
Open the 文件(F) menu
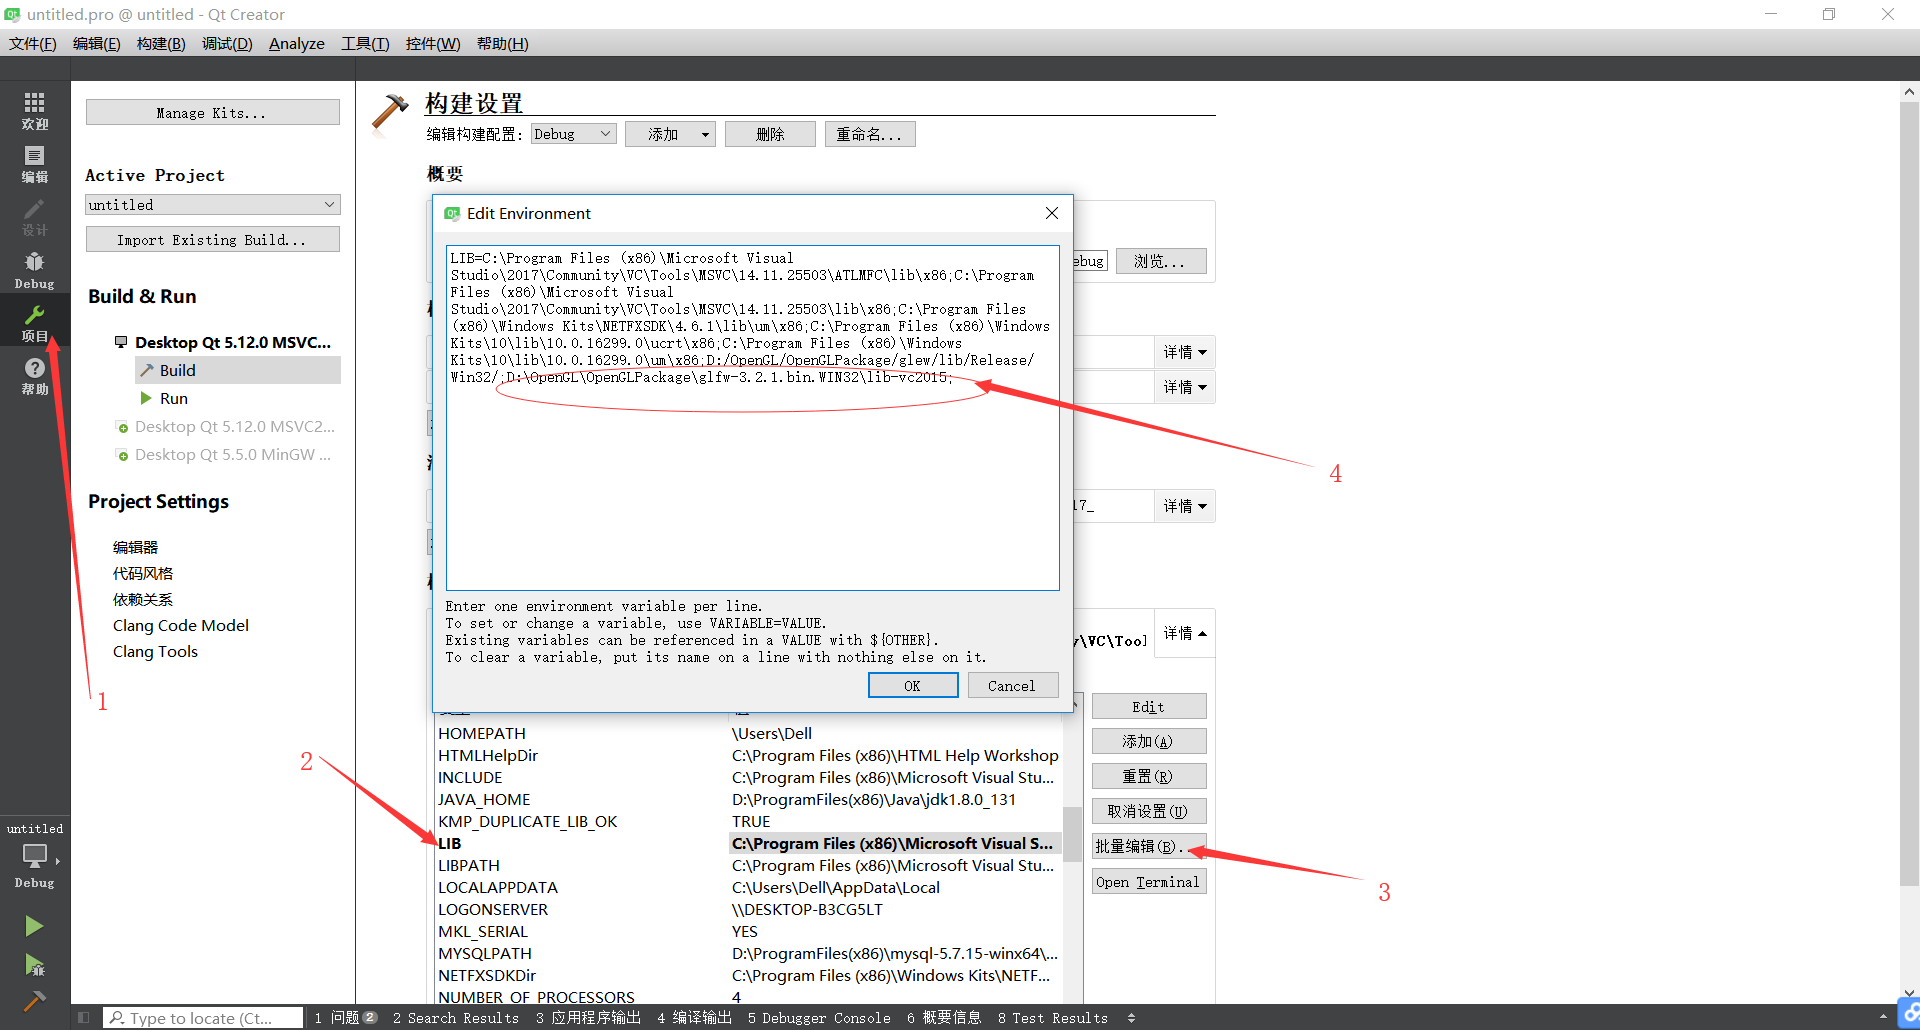(33, 43)
